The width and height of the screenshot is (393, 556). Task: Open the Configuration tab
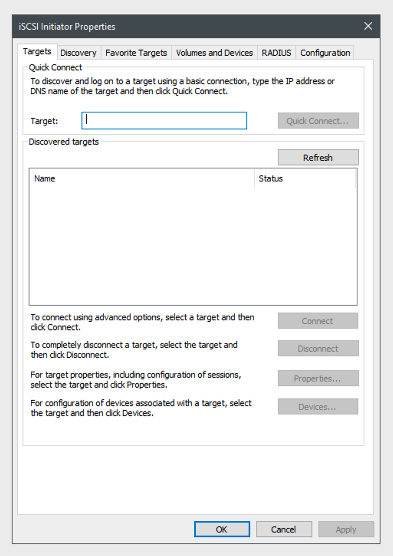coord(325,53)
